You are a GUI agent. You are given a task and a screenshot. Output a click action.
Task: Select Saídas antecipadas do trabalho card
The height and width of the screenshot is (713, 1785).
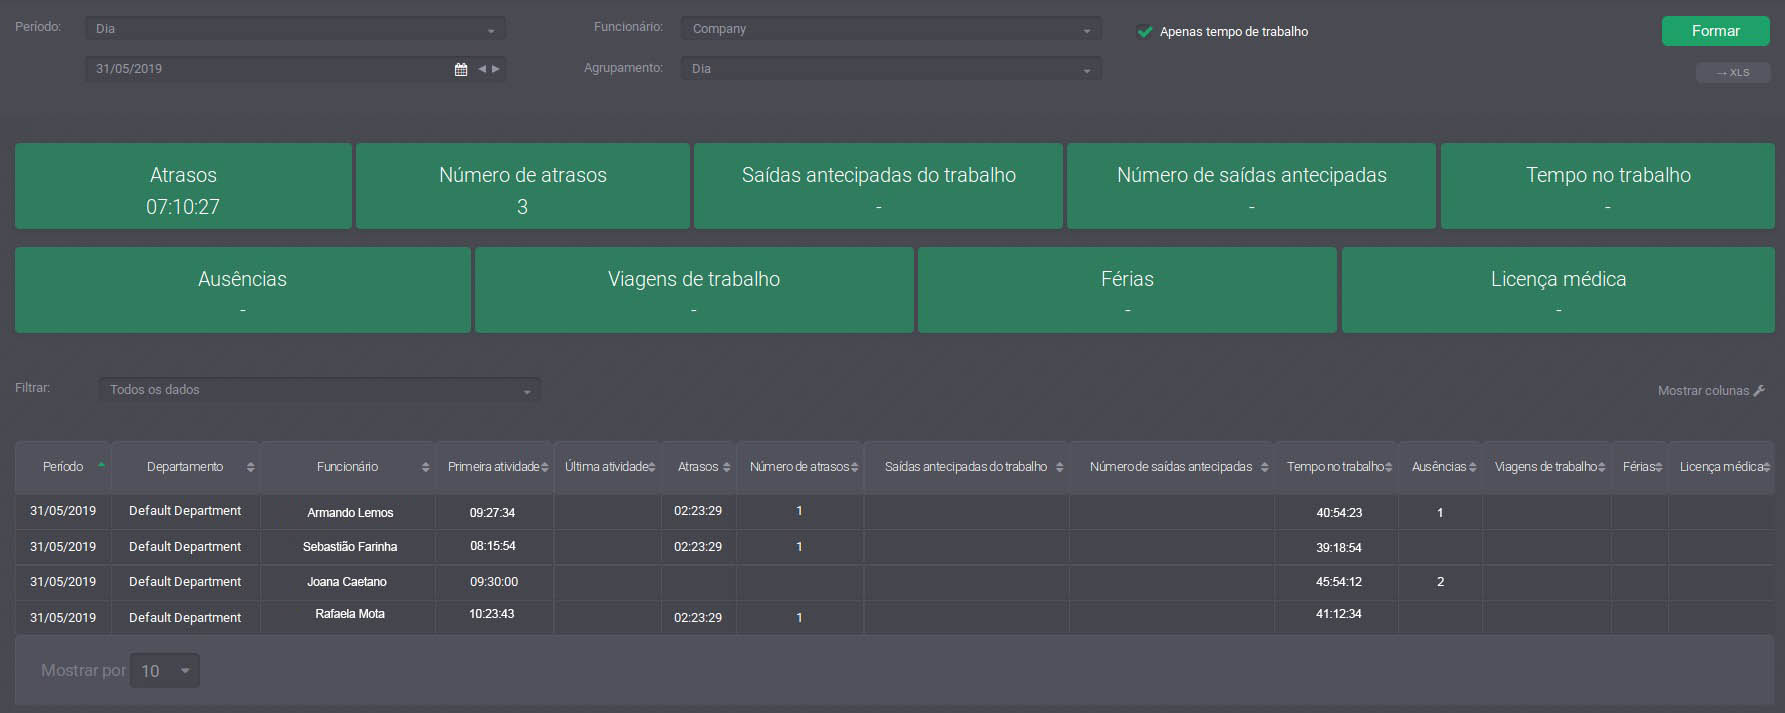(x=878, y=186)
